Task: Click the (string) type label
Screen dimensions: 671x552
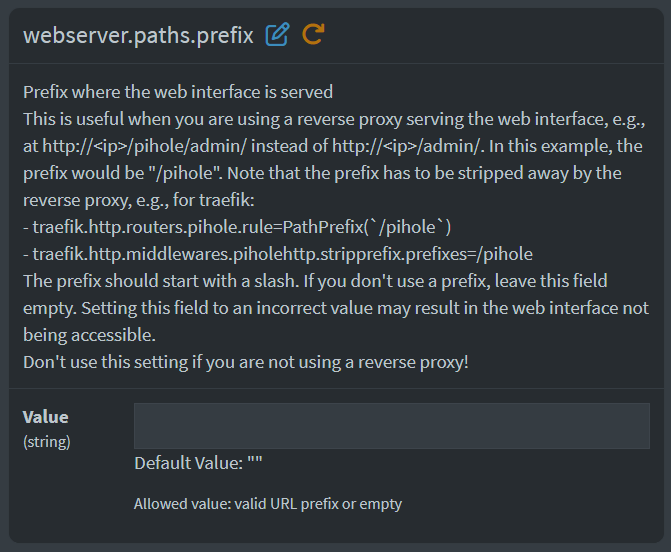Action: (46, 441)
